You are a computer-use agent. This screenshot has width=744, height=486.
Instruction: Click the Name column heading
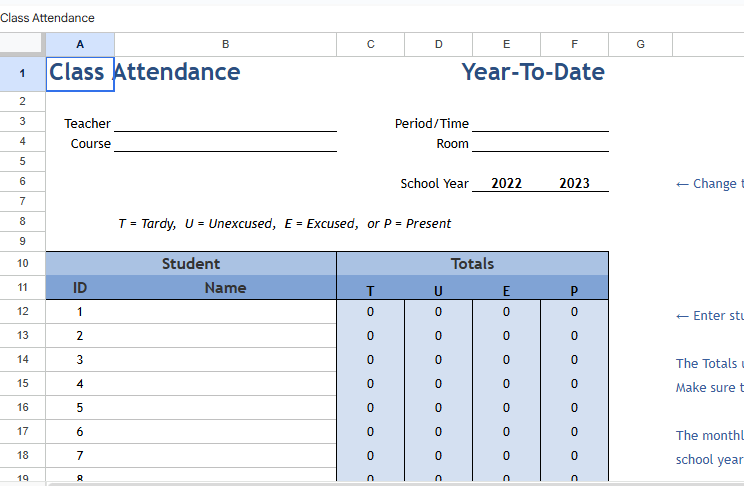225,288
